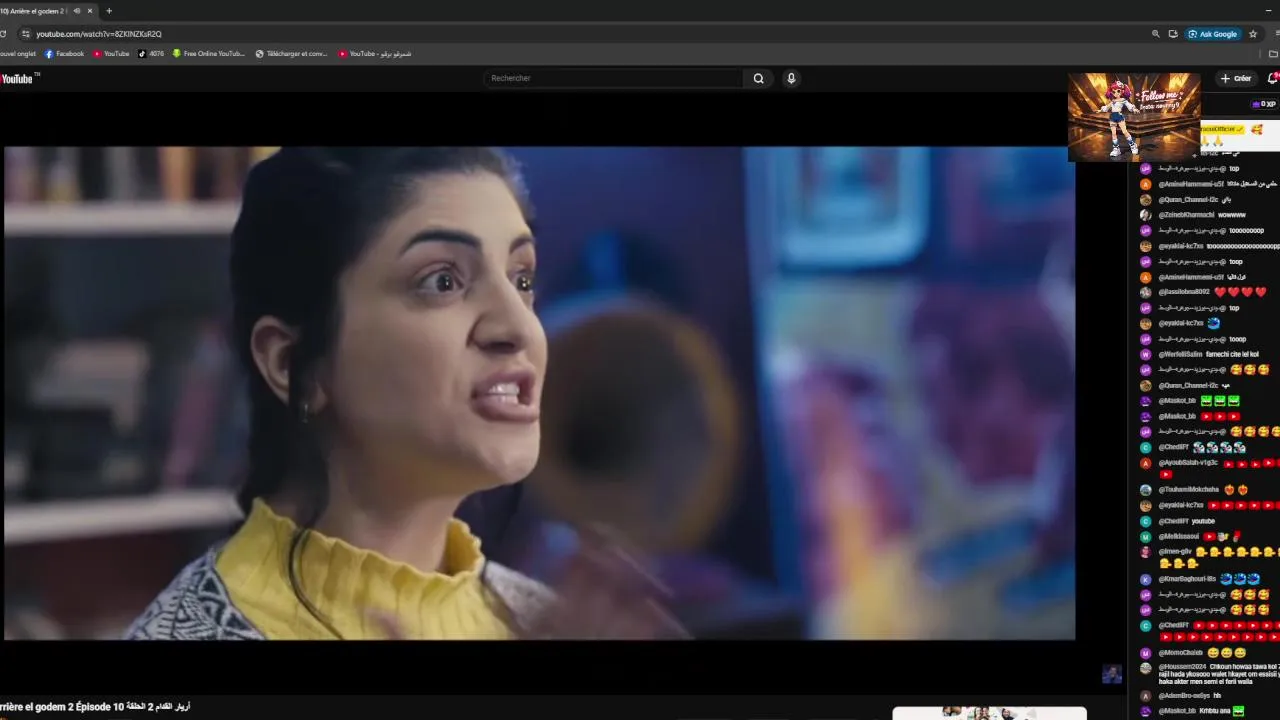Image resolution: width=1280 pixels, height=720 pixels.
Task: Click the WerfelliSalim W avatar
Action: [x=1146, y=354]
